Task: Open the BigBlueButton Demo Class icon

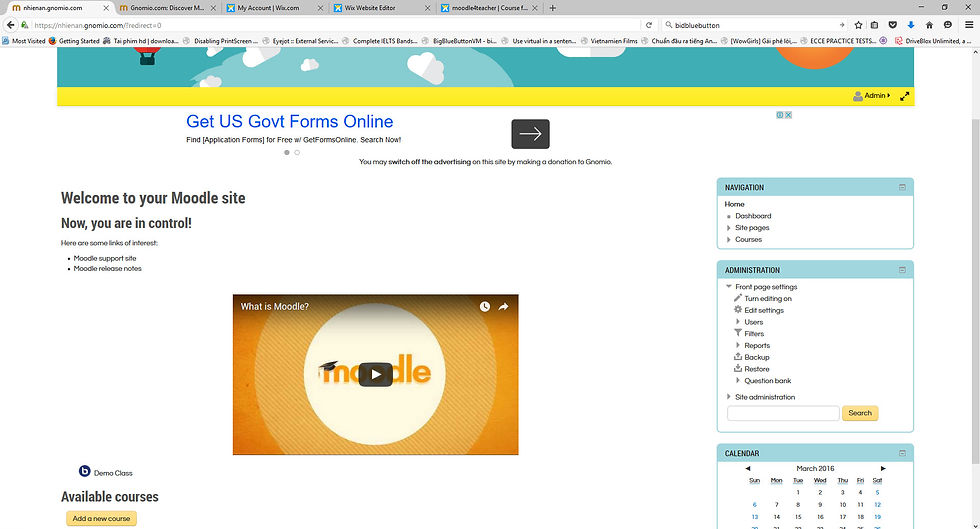Action: pos(84,471)
